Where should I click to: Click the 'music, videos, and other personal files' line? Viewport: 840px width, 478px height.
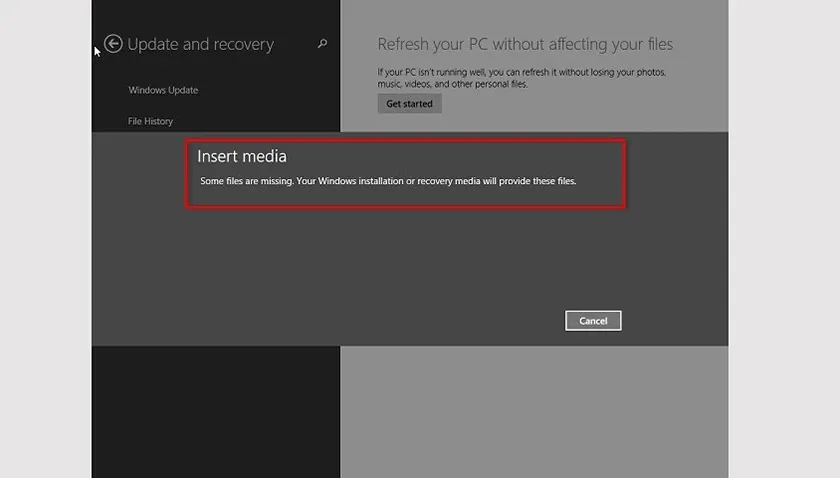[452, 84]
